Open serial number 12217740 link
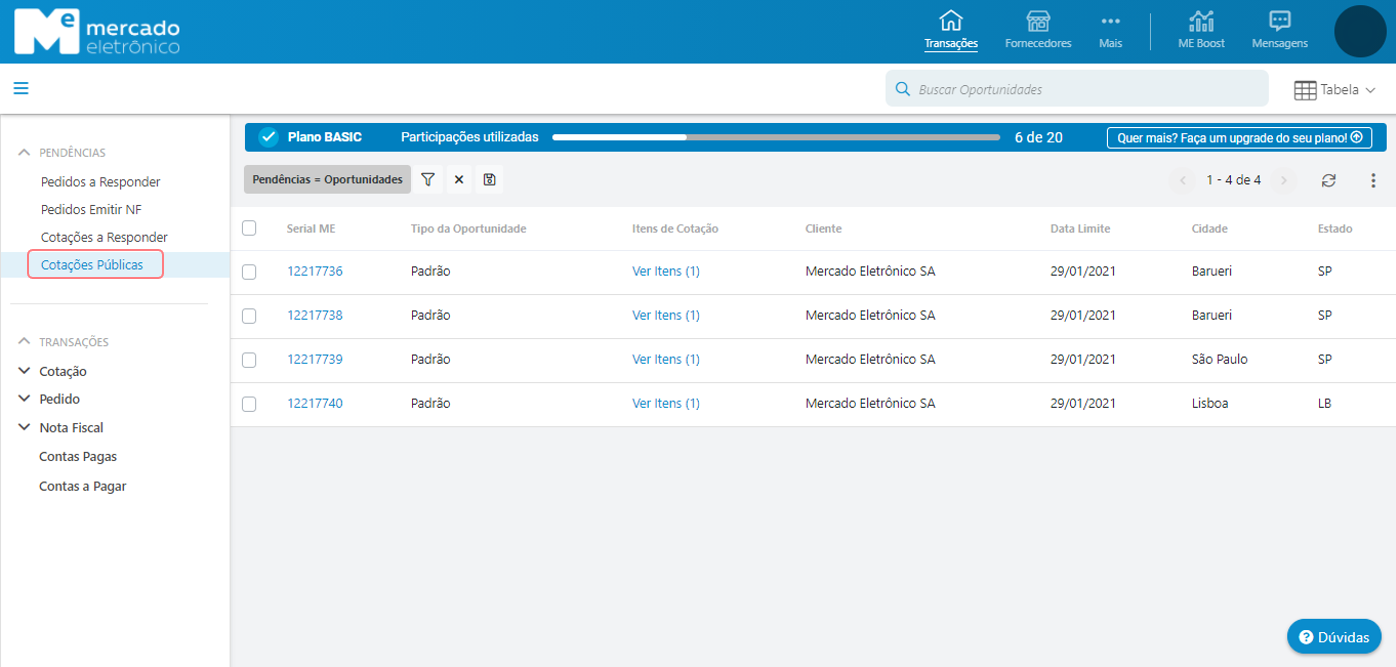Viewport: 1396px width, 667px height. coord(315,403)
